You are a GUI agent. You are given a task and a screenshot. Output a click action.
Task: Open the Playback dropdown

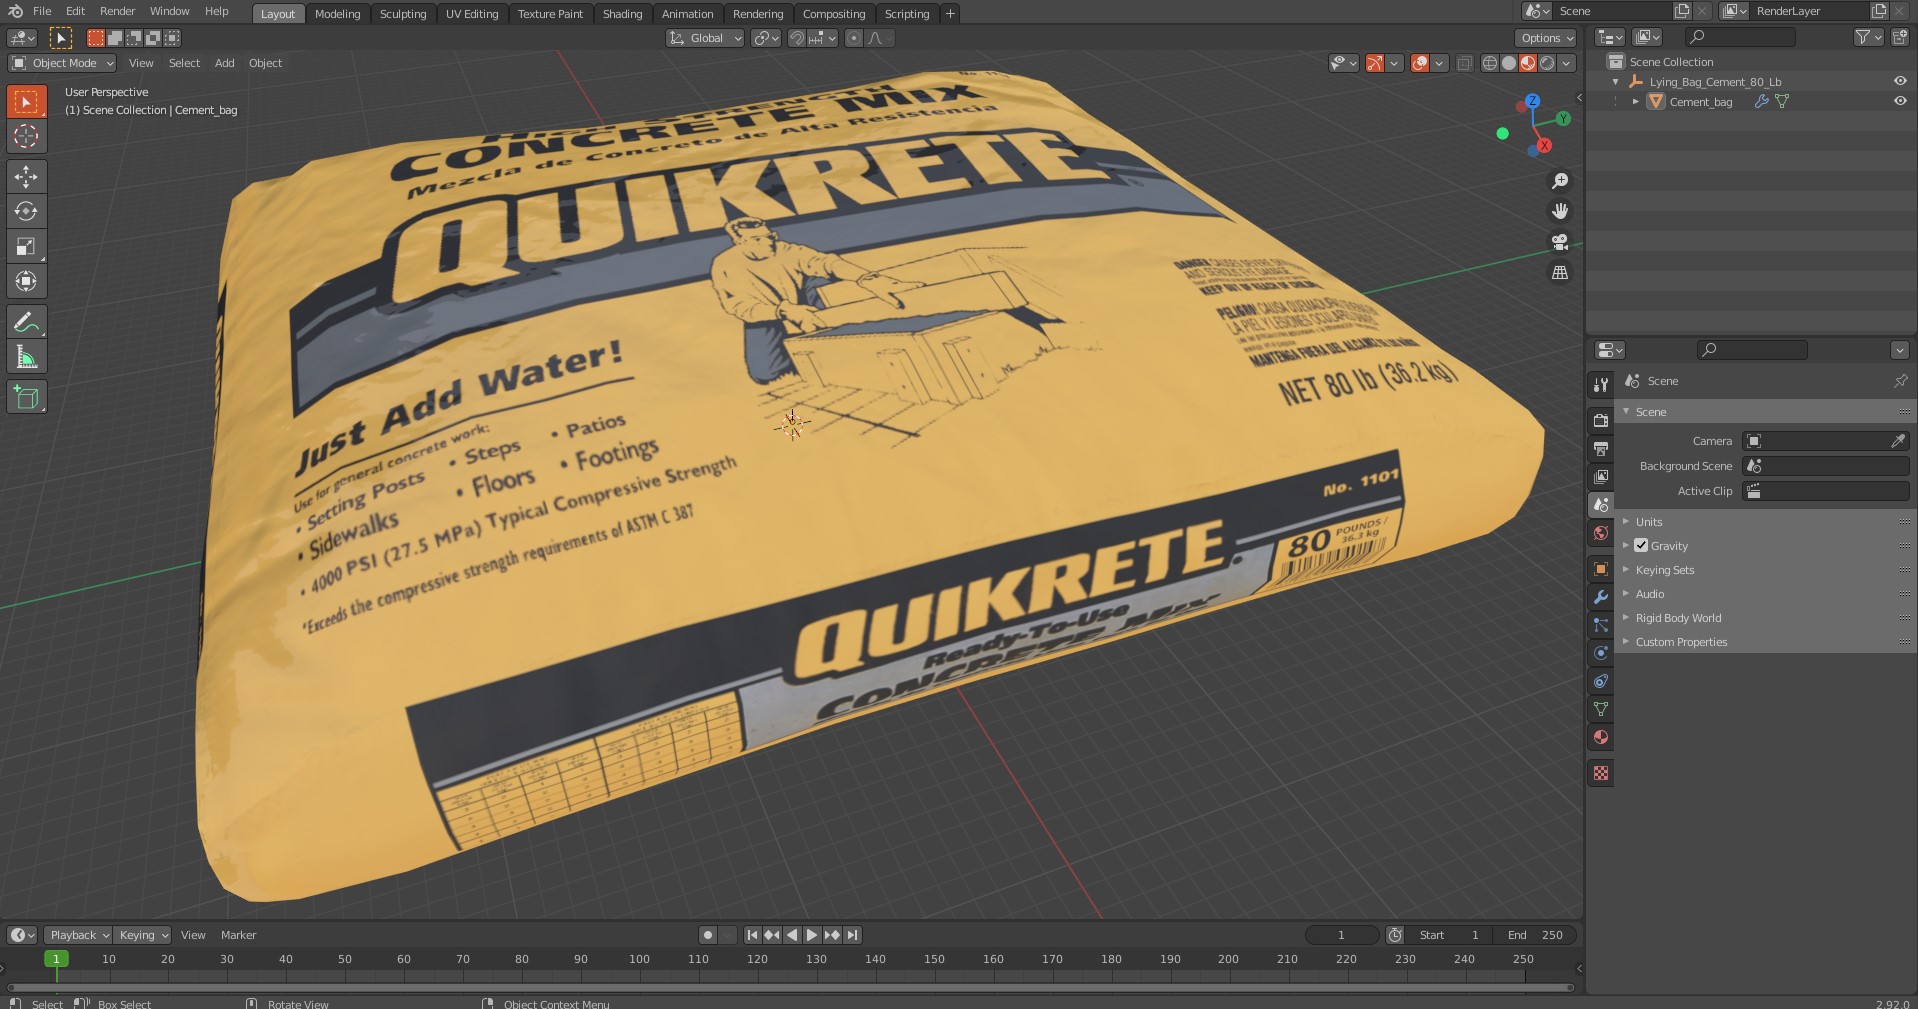pyautogui.click(x=77, y=935)
